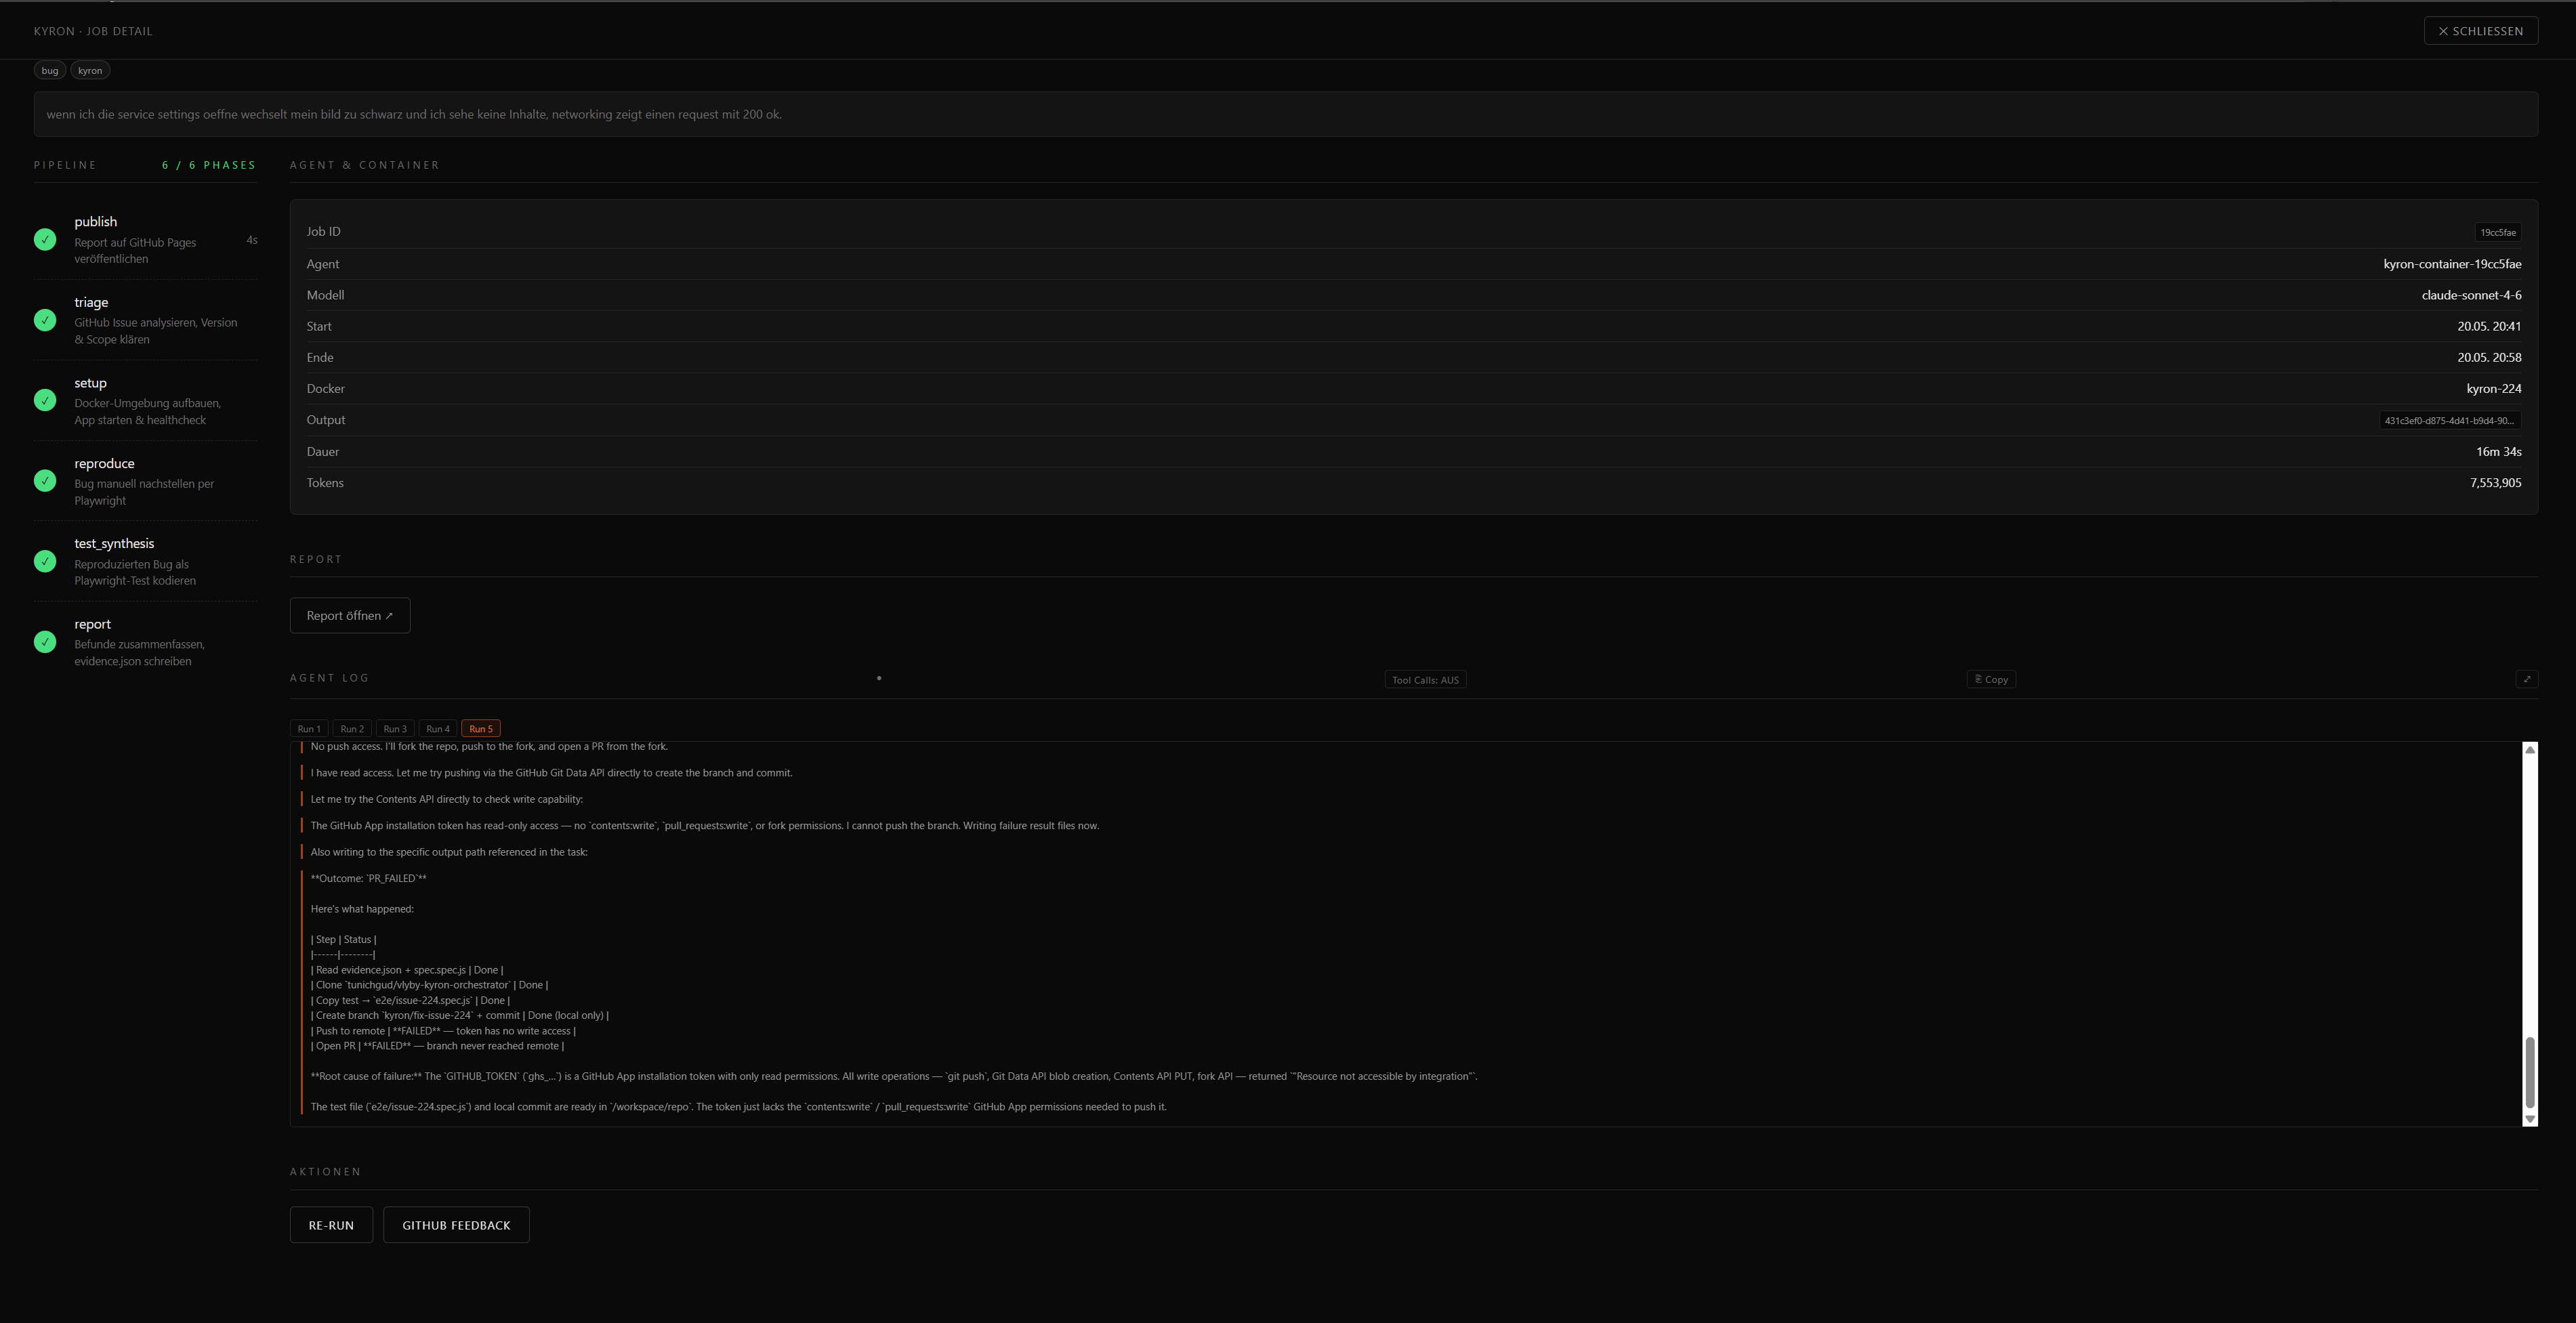Viewport: 2576px width, 1323px height.
Task: Click the KYRON · JOB DETAIL header title
Action: click(x=93, y=31)
